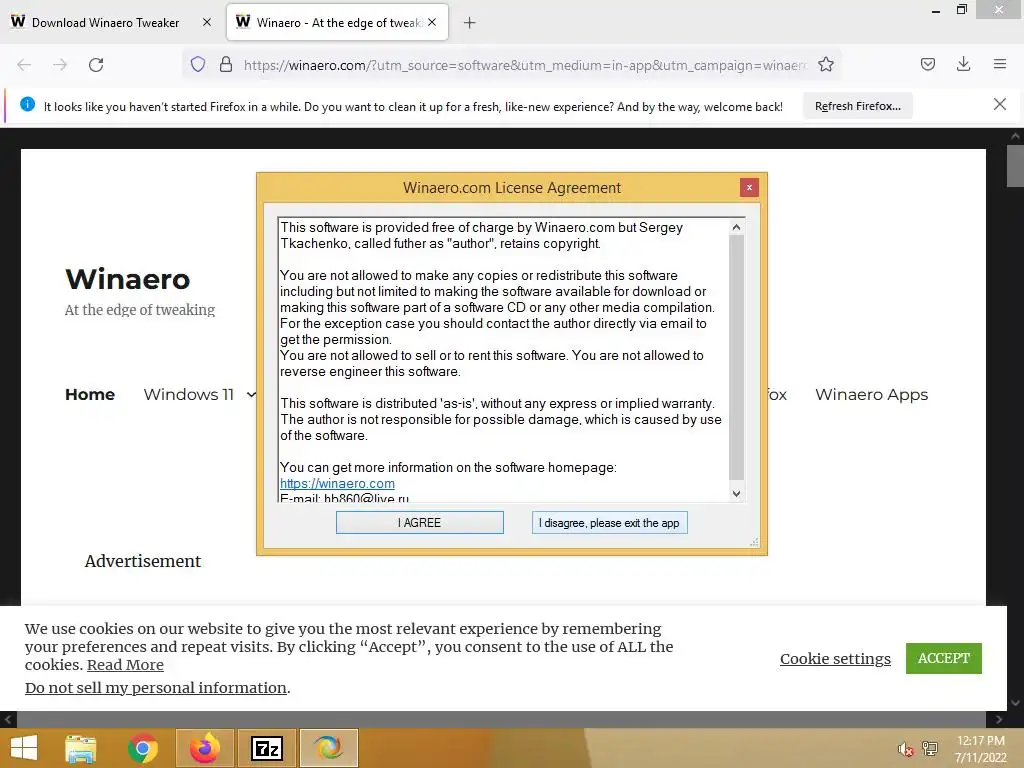
Task: Open the Firefox hamburger application menu
Action: (x=1000, y=65)
